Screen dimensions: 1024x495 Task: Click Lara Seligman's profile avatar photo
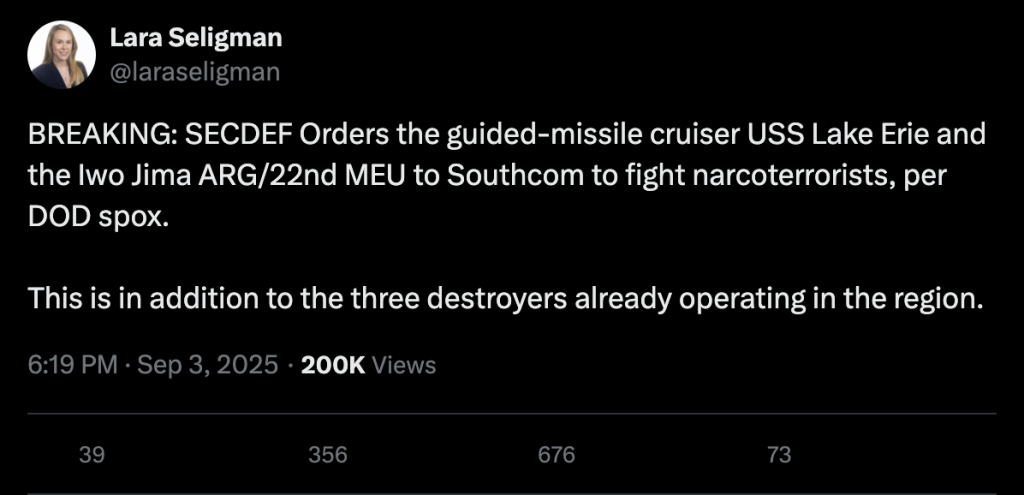61,54
